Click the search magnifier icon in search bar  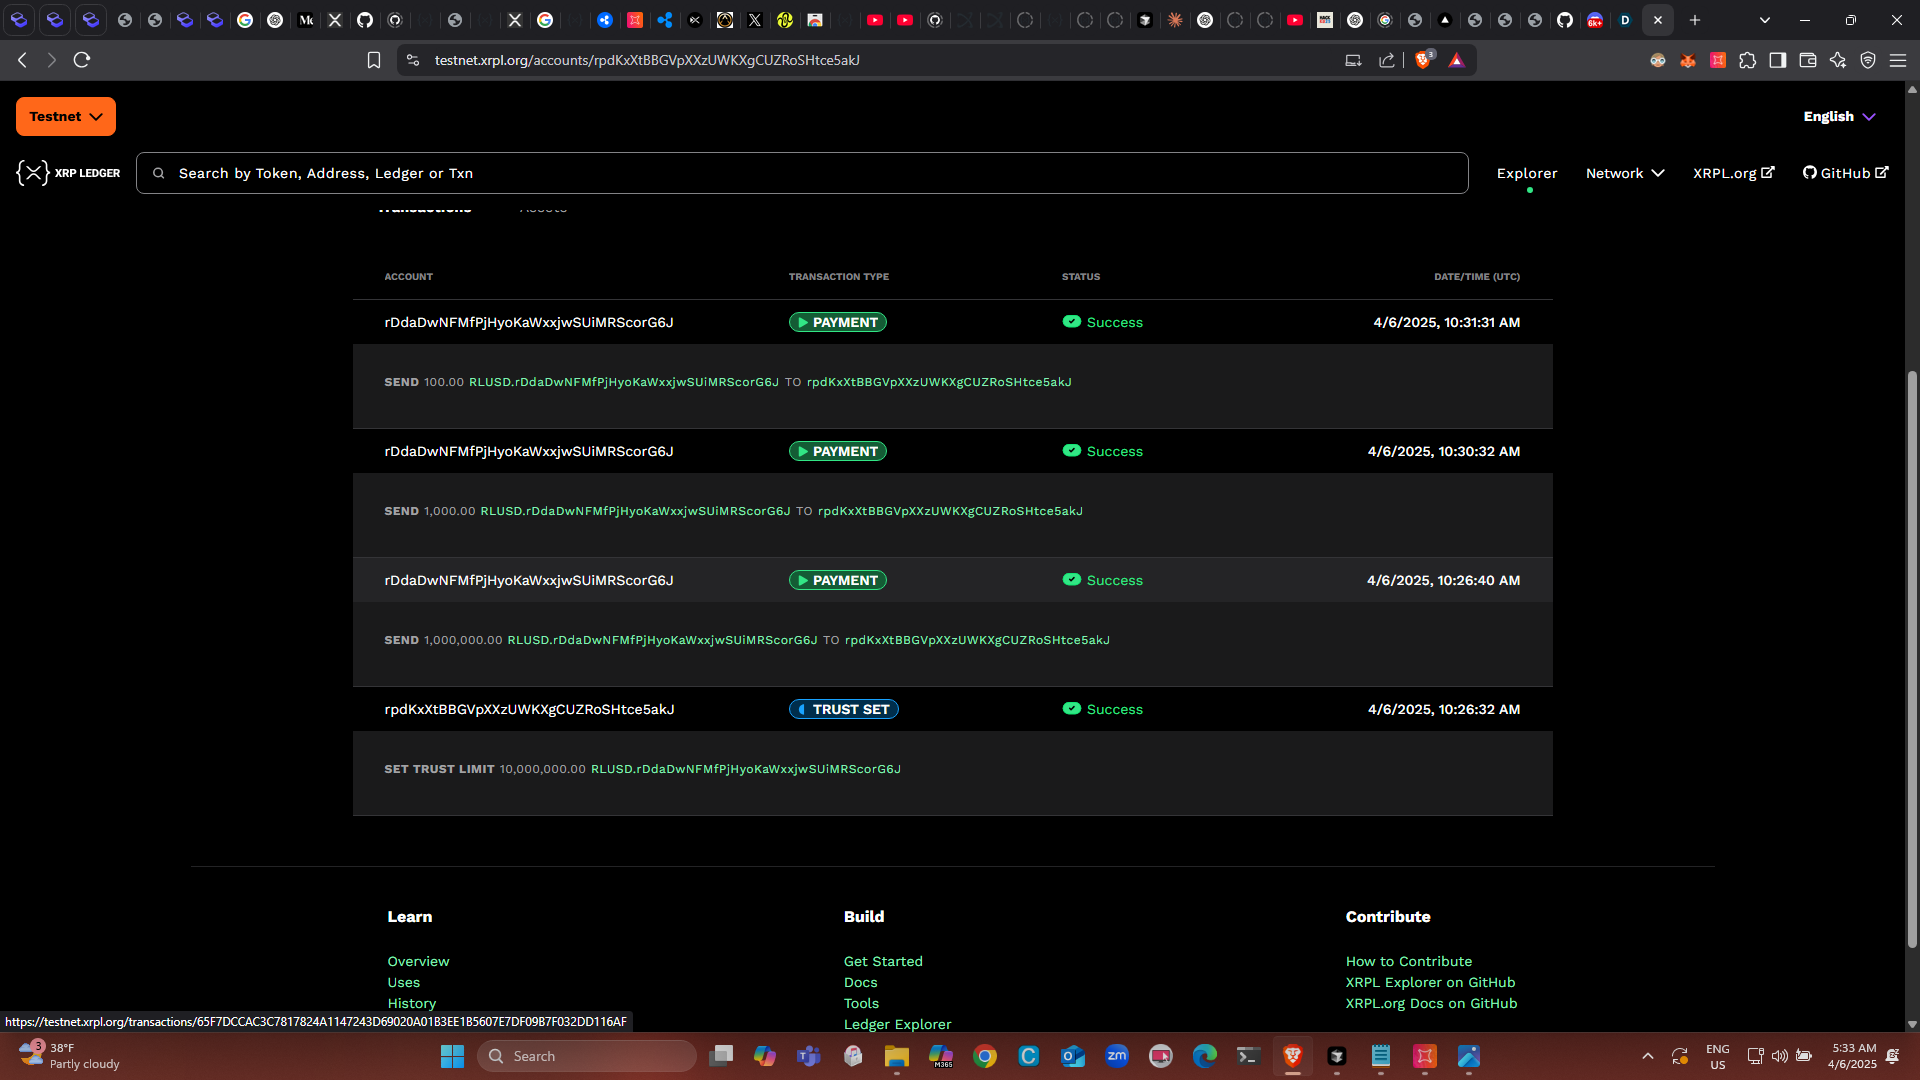click(158, 173)
